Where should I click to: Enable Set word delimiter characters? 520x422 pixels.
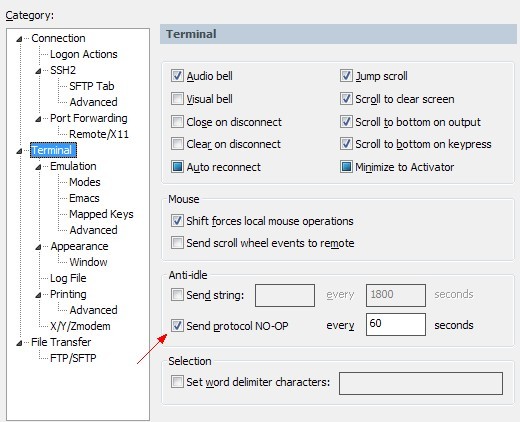pyautogui.click(x=177, y=381)
